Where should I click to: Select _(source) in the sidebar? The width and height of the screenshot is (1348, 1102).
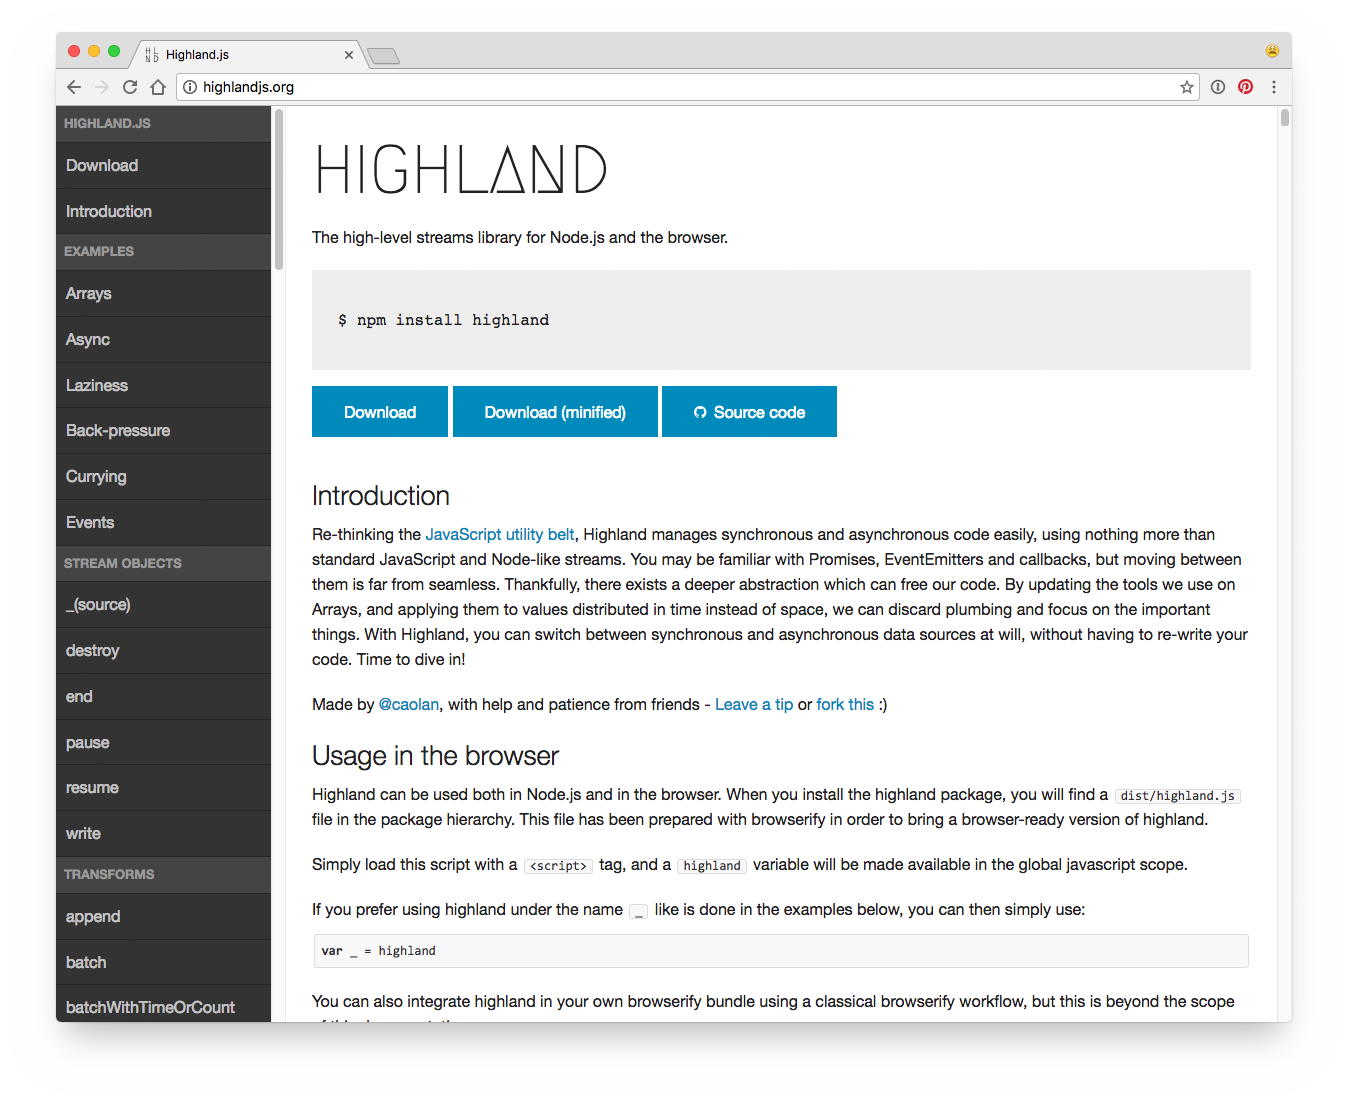(163, 605)
